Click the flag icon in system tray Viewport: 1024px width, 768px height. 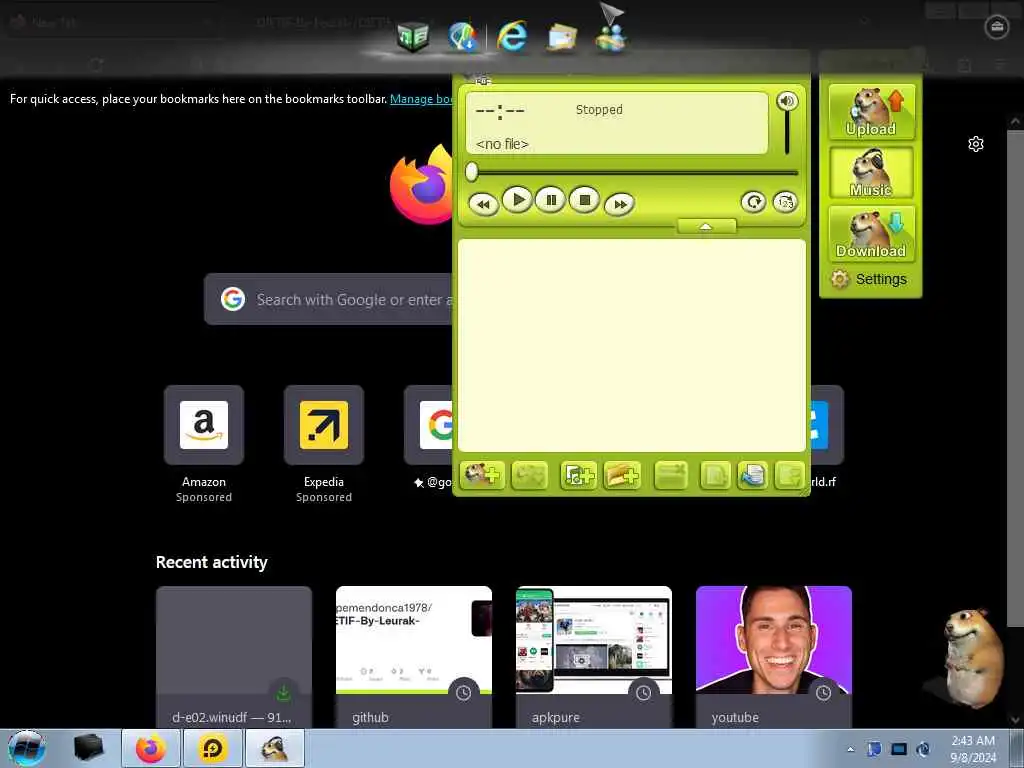click(874, 749)
